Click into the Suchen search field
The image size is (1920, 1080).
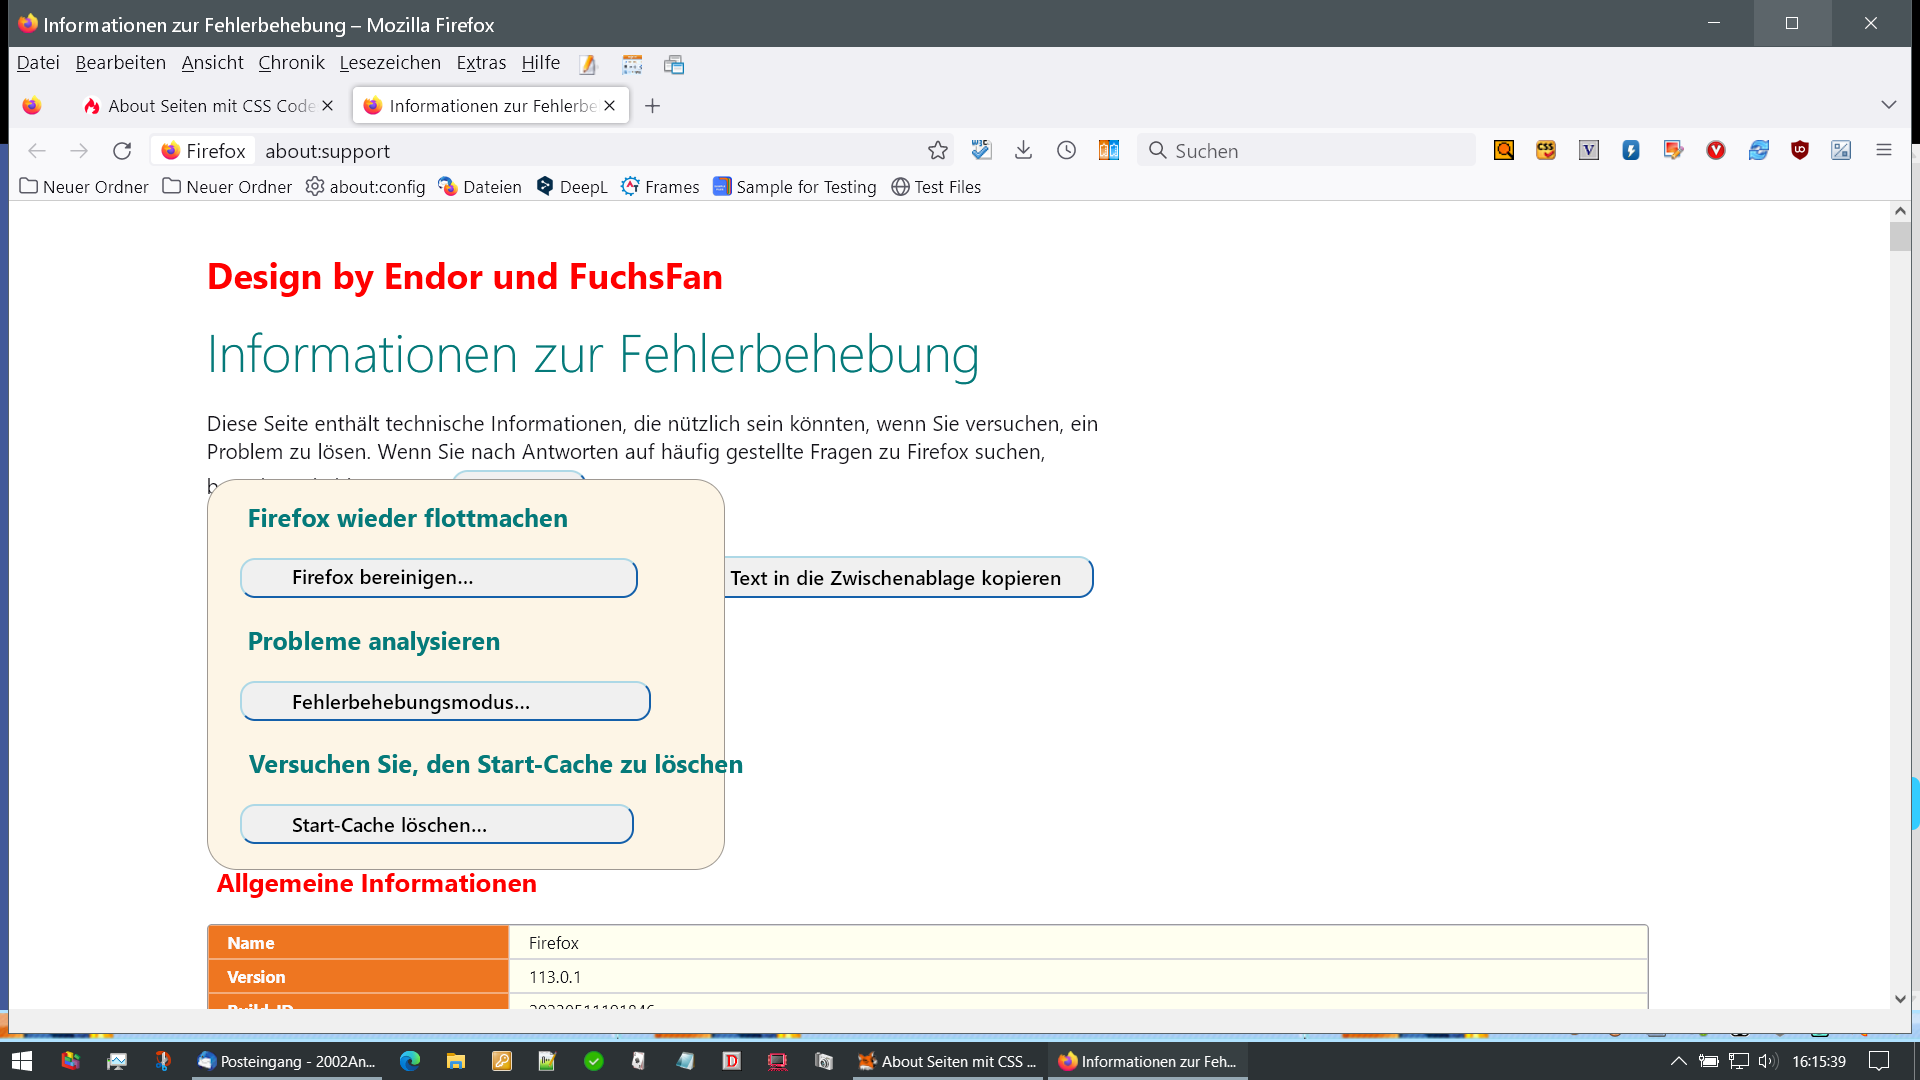tap(1310, 151)
